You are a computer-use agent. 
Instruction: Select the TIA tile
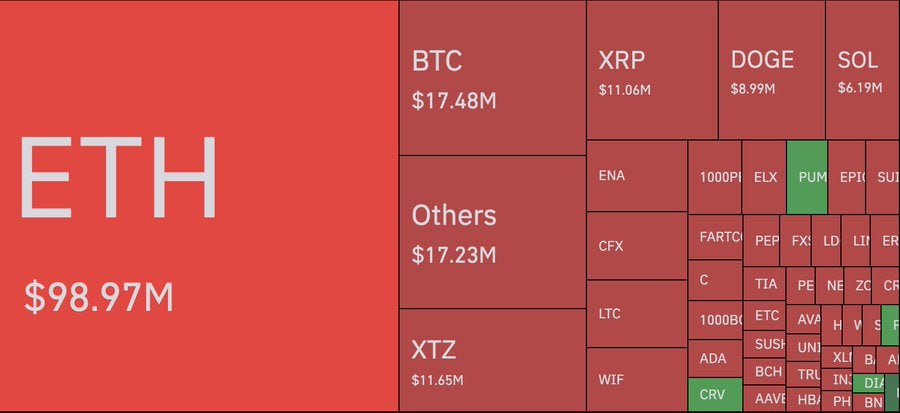pos(764,284)
